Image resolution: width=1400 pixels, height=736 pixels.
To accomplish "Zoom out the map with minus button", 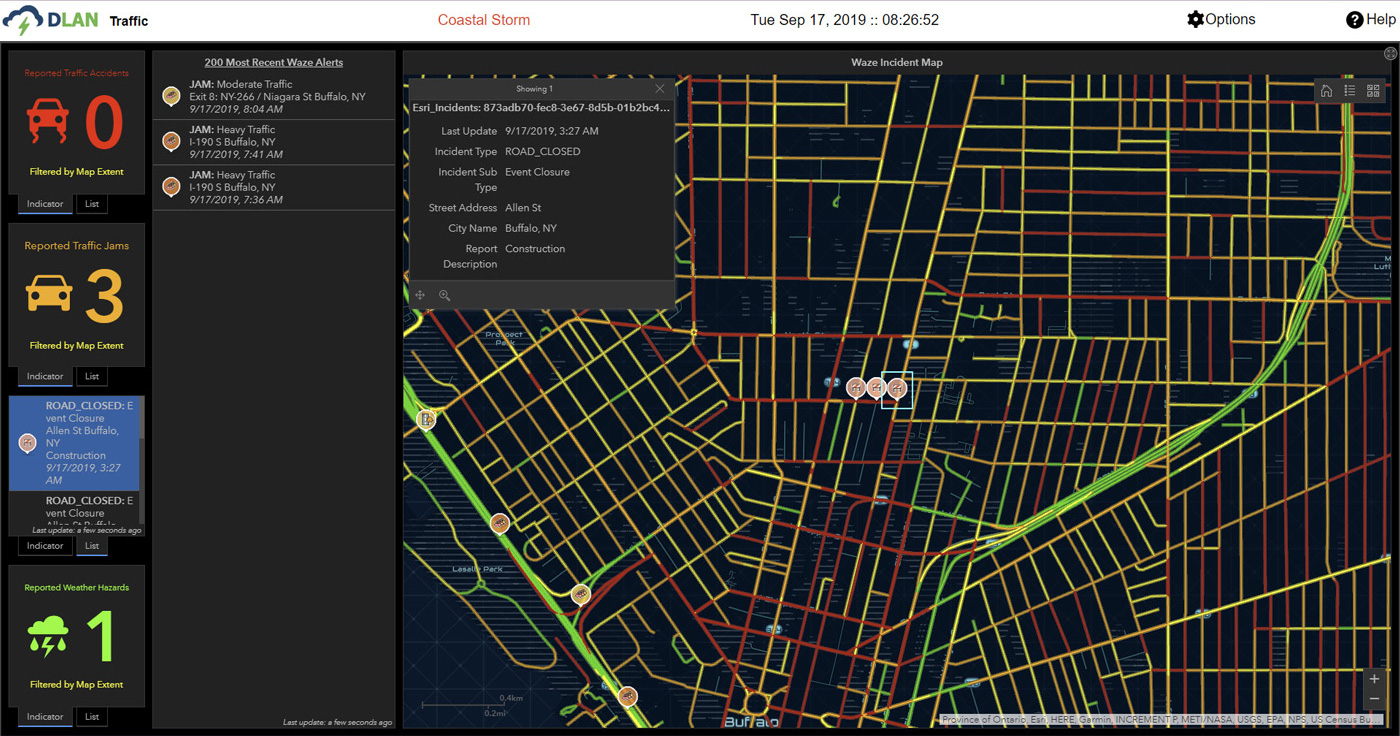I will click(1375, 699).
